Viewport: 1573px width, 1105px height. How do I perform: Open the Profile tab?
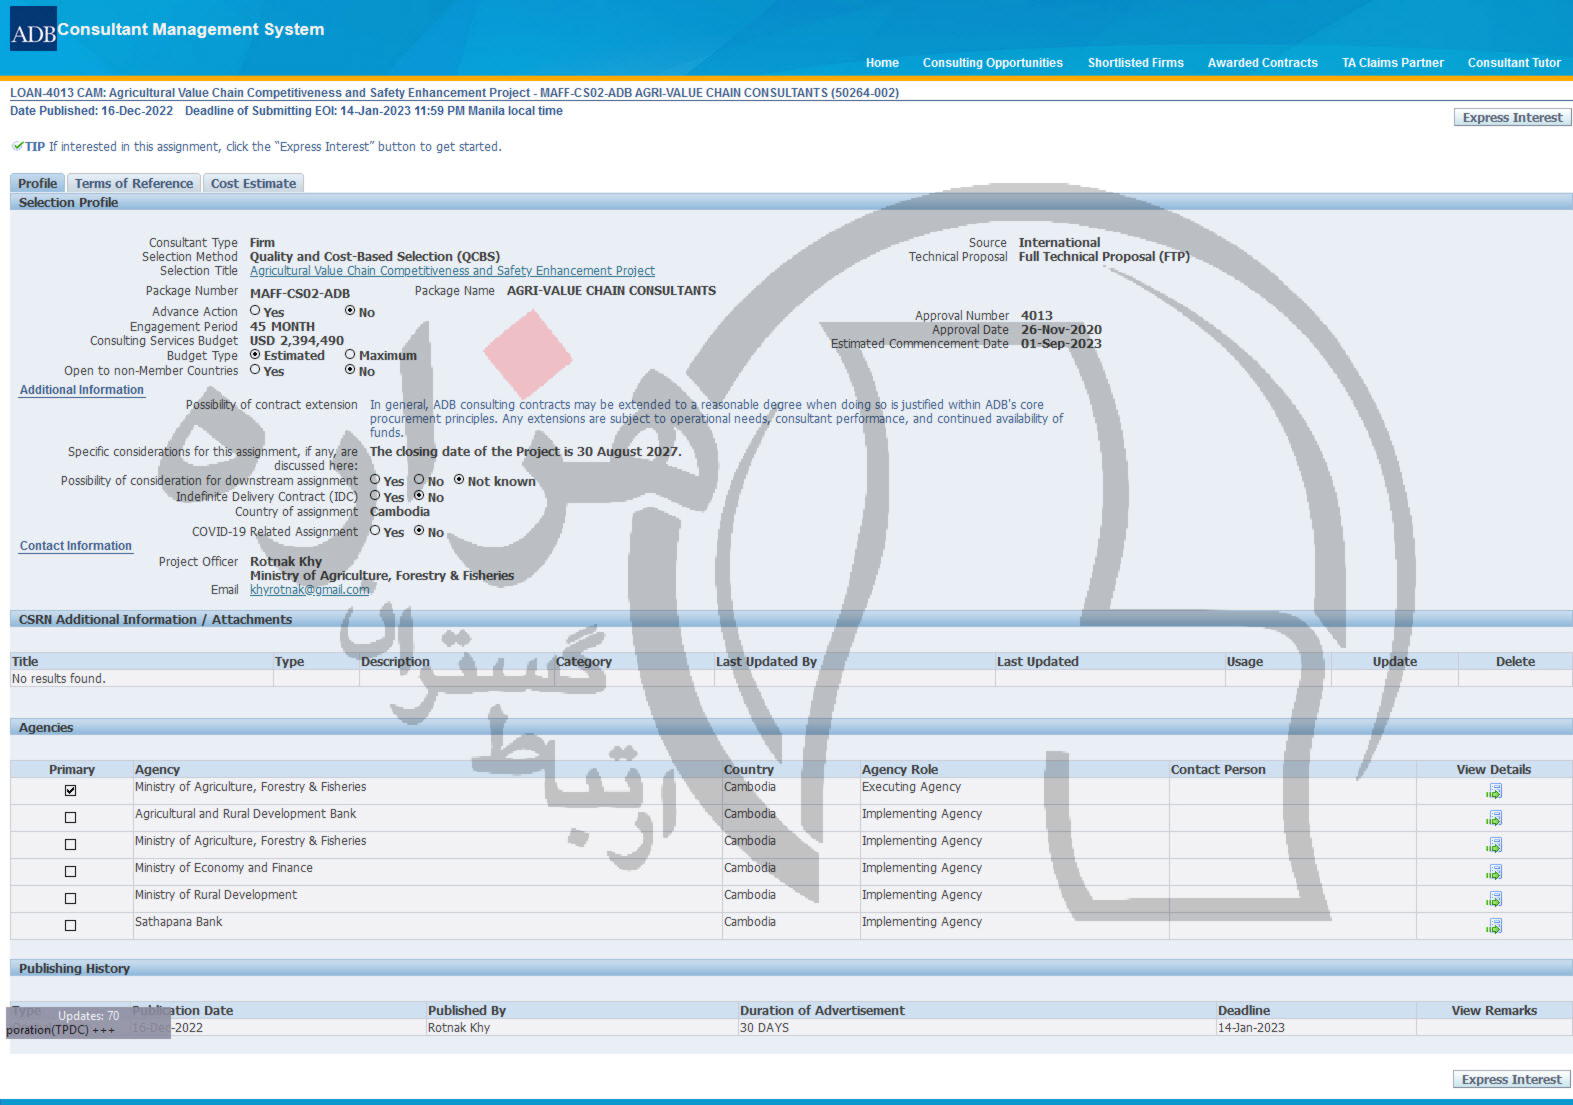click(x=37, y=183)
